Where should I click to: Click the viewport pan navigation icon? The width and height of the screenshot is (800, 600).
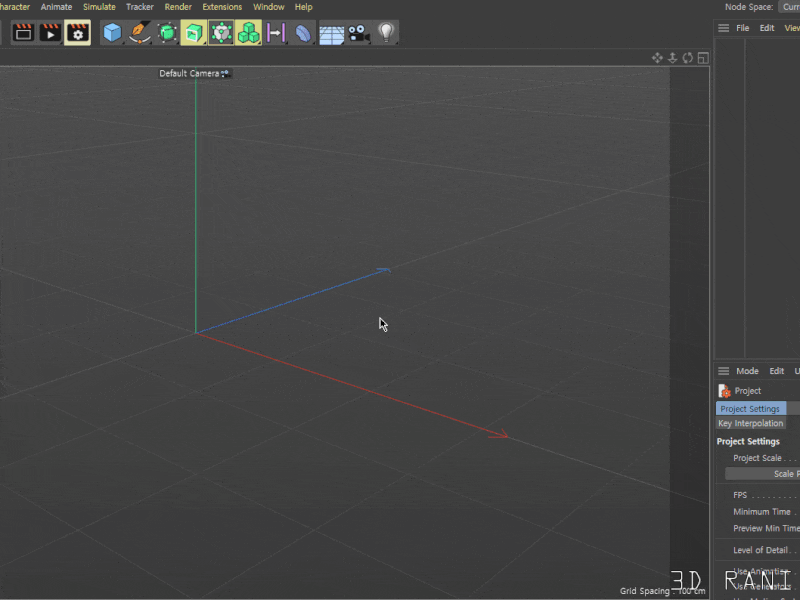(657, 57)
